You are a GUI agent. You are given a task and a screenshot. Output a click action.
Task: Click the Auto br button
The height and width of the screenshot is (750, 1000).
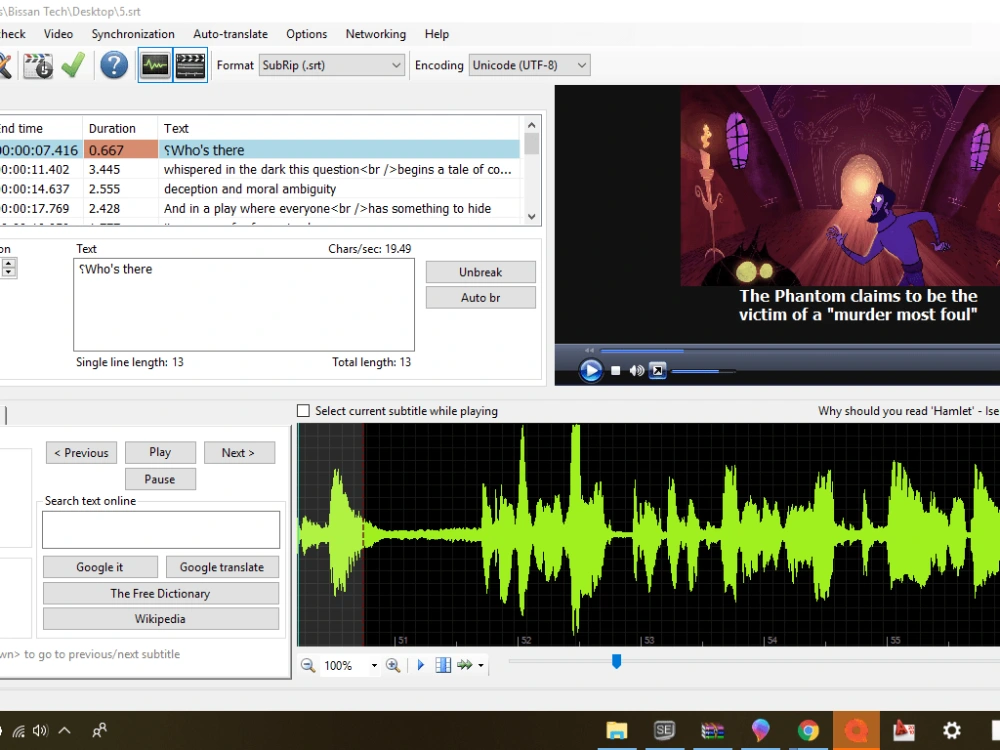click(480, 297)
